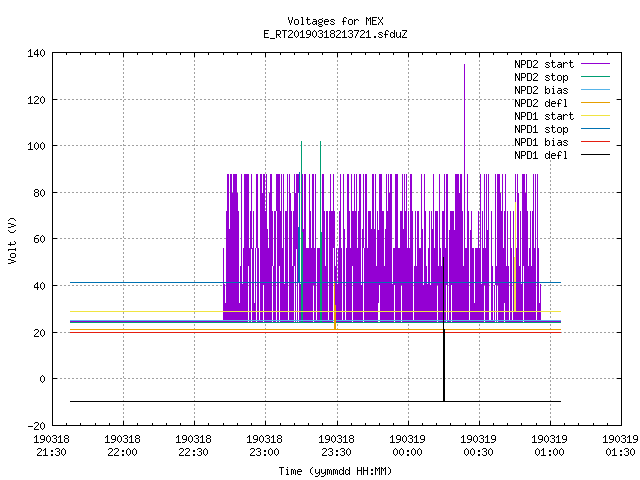Click the 'NPD2 stop' legend label
Screen dimensions: 640x480
point(541,77)
